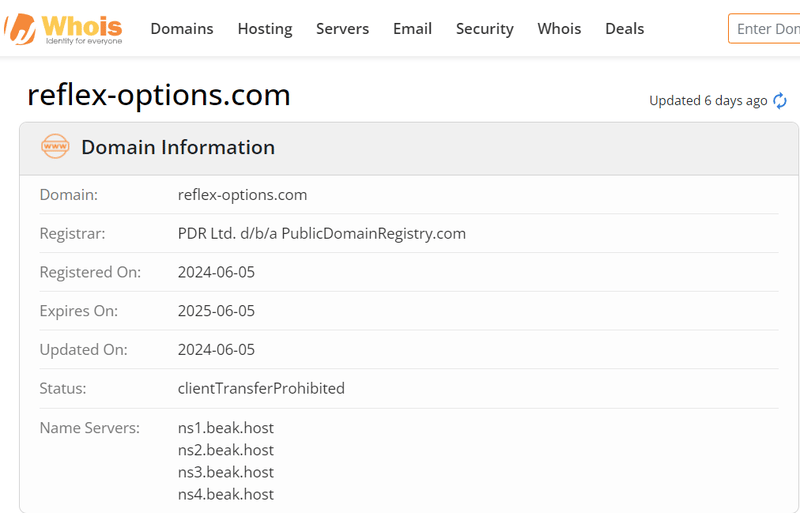Click the Updated 6 days ago text
This screenshot has width=800, height=513.
(708, 101)
